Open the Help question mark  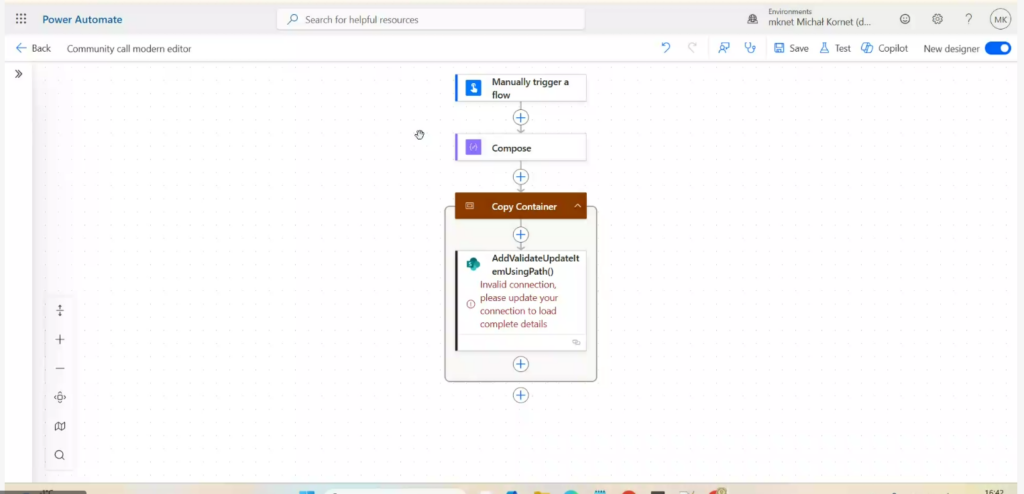point(969,19)
